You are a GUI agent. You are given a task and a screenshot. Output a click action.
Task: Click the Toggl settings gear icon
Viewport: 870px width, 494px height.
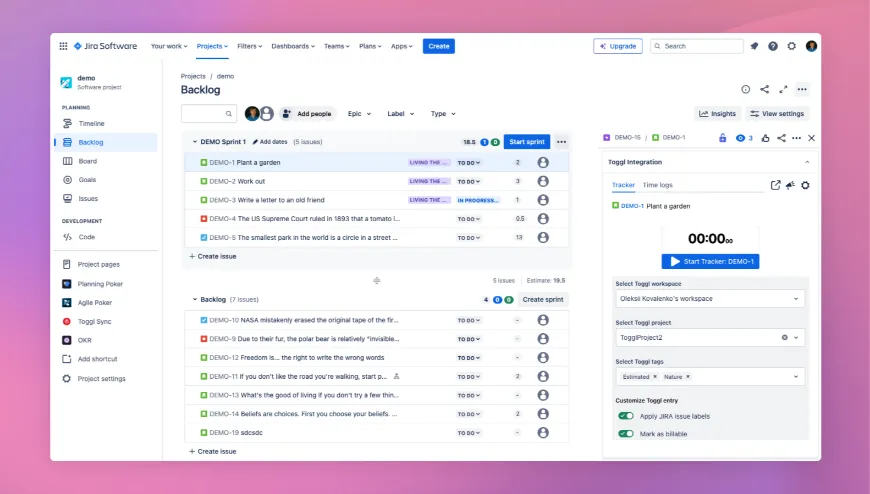[x=805, y=185]
